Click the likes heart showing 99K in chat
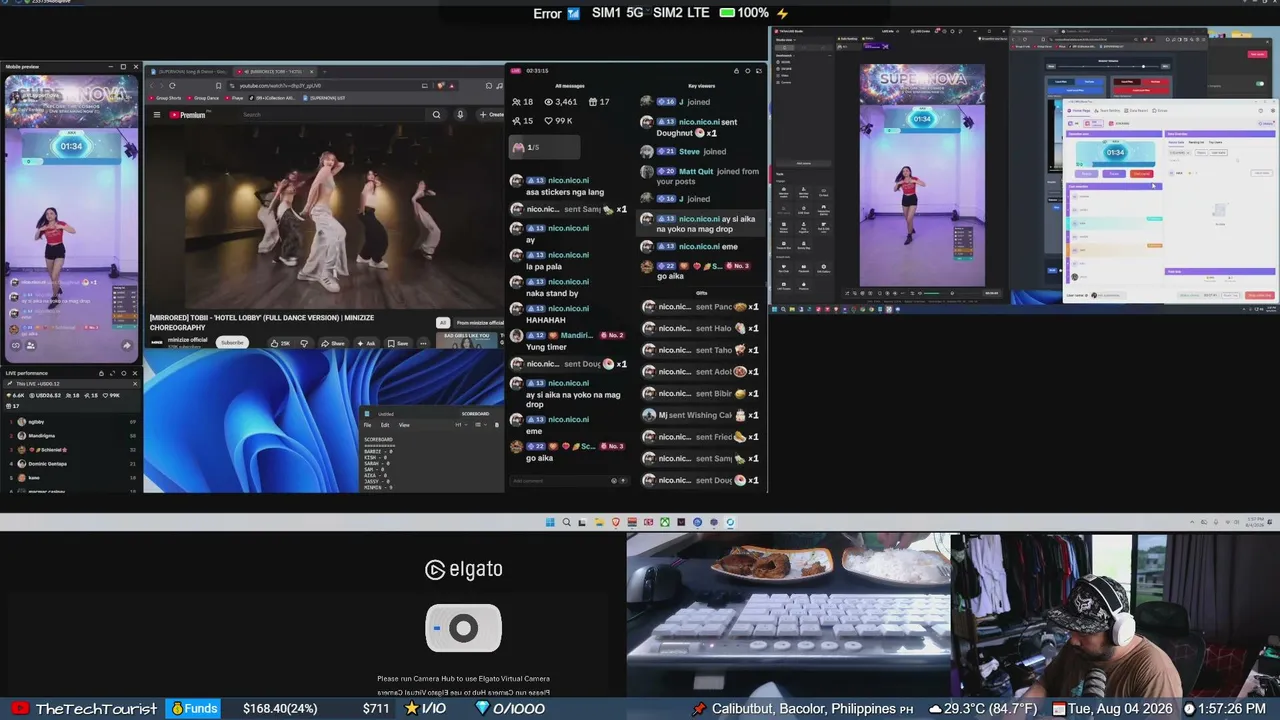The image size is (1280, 720). (x=546, y=121)
